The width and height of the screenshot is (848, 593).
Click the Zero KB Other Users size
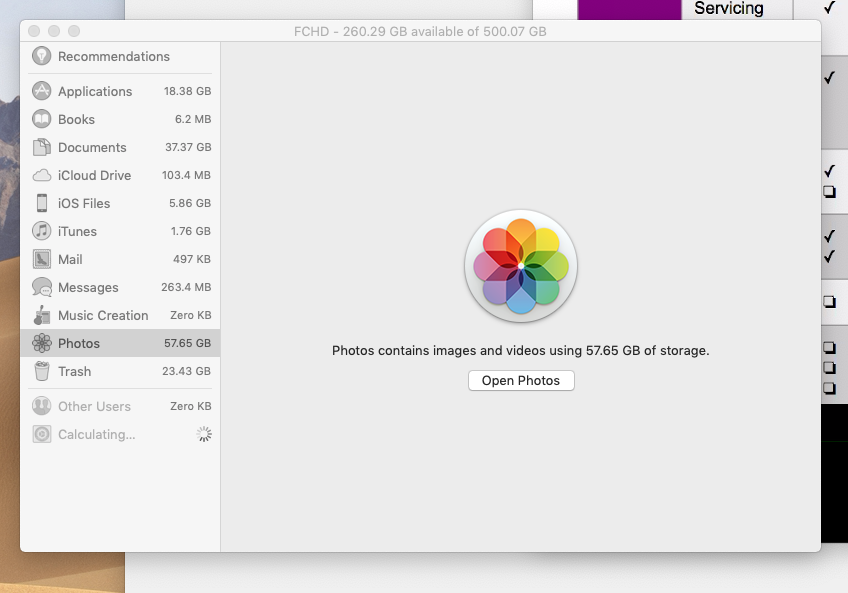click(x=191, y=406)
